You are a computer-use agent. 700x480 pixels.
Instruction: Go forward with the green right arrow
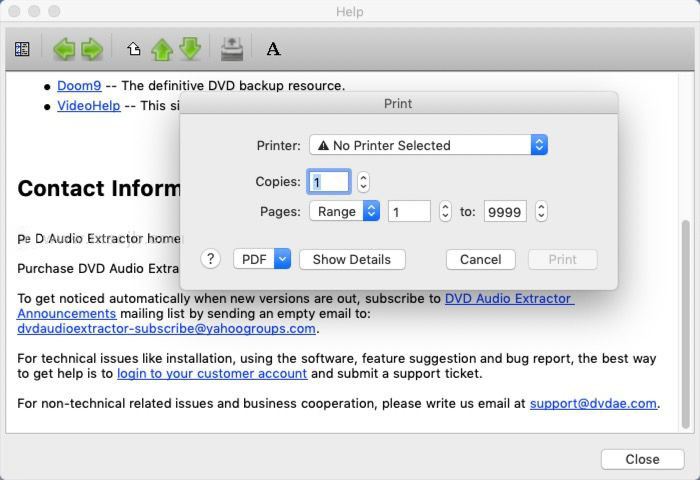(92, 49)
